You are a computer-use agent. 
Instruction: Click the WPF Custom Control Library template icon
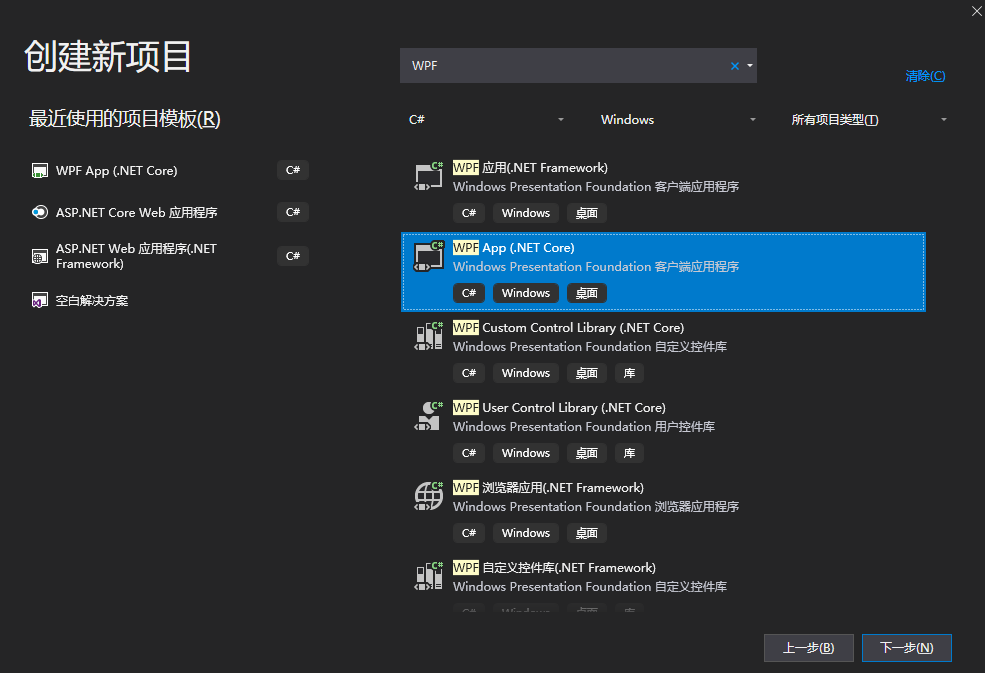point(429,336)
